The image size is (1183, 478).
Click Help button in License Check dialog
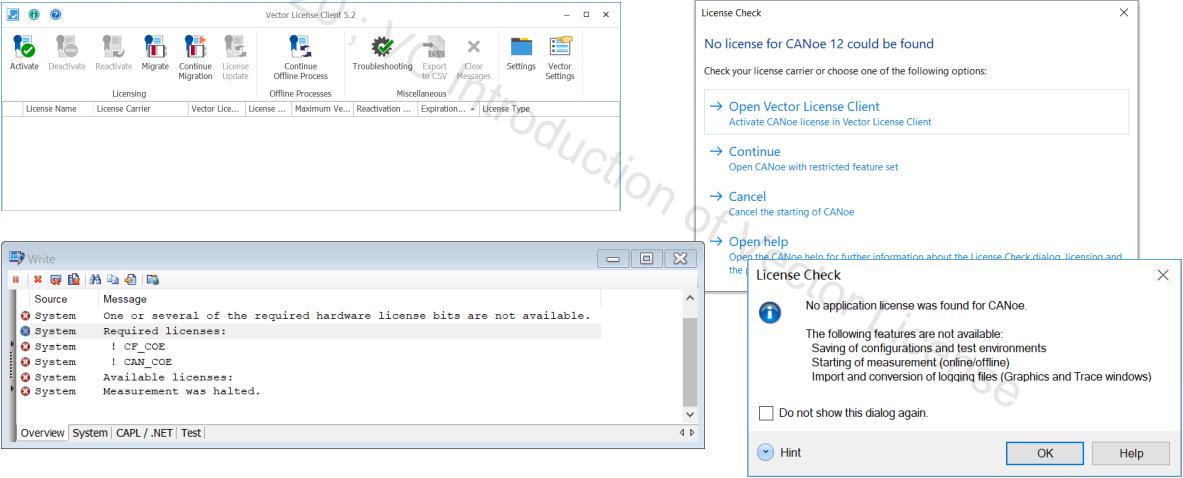(x=1131, y=453)
